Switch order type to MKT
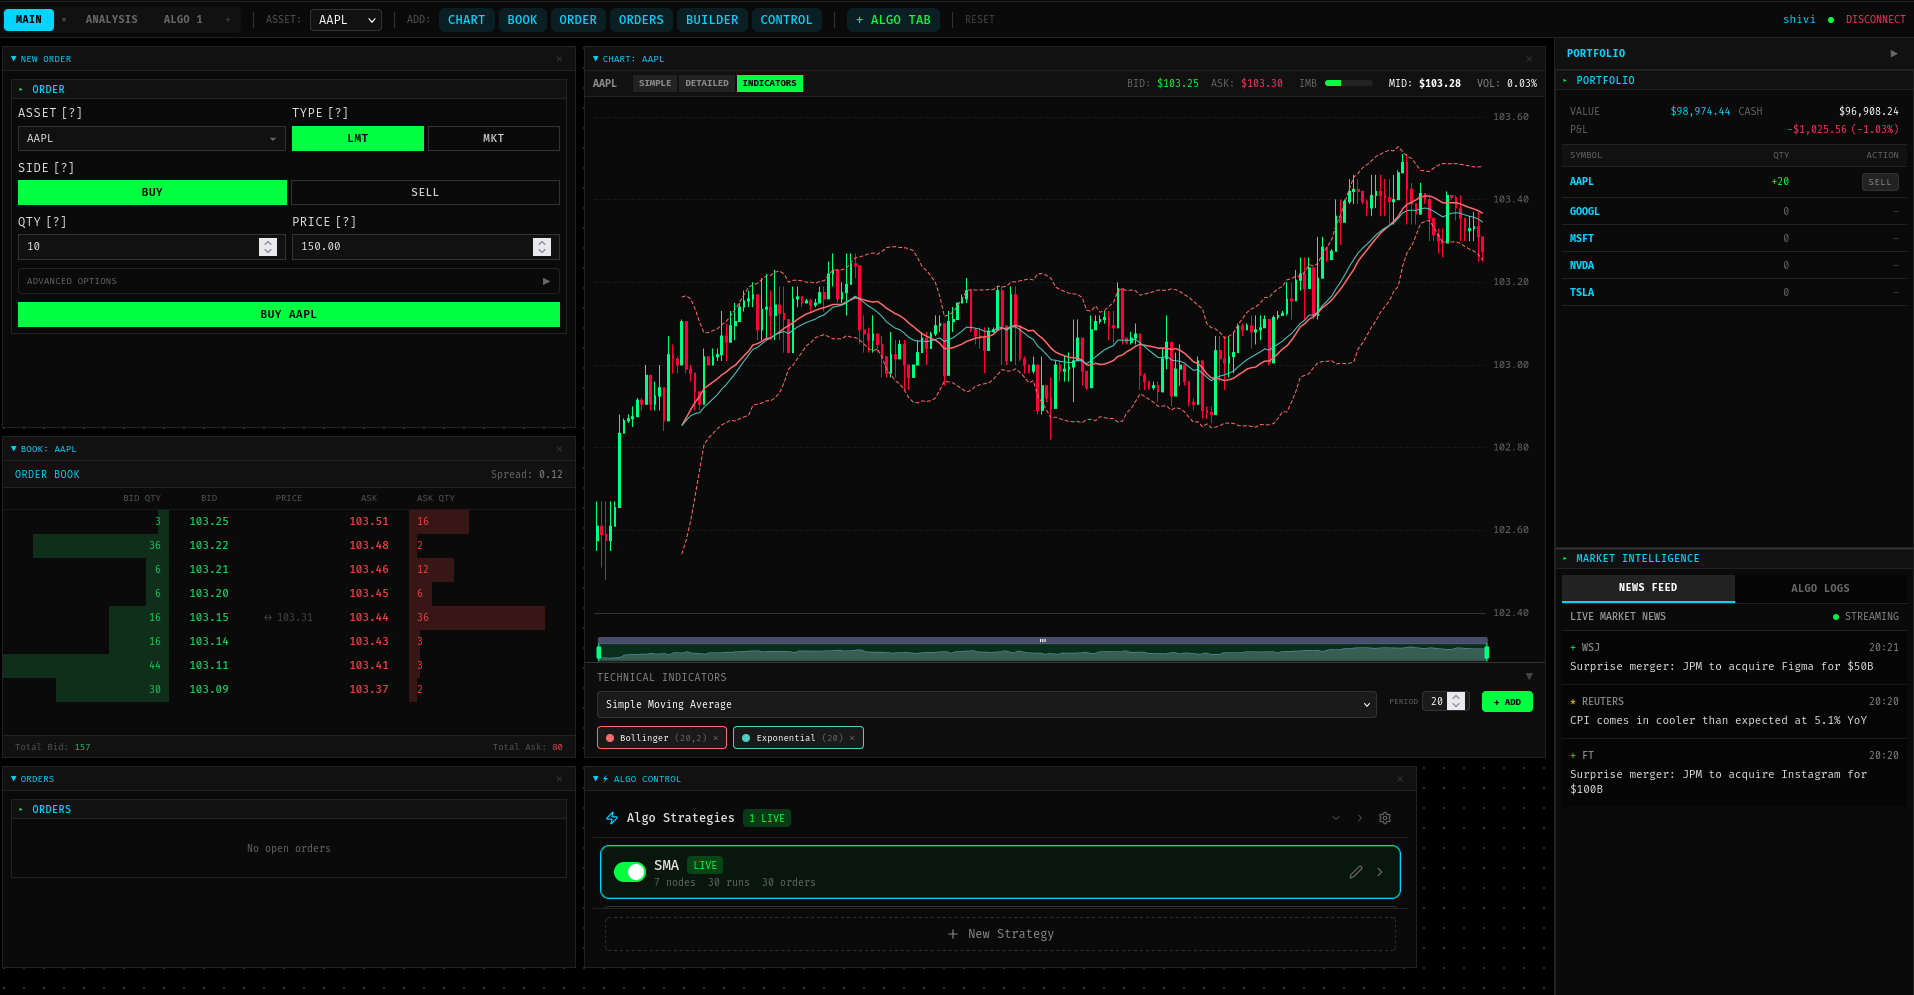The width and height of the screenshot is (1914, 995). (493, 138)
